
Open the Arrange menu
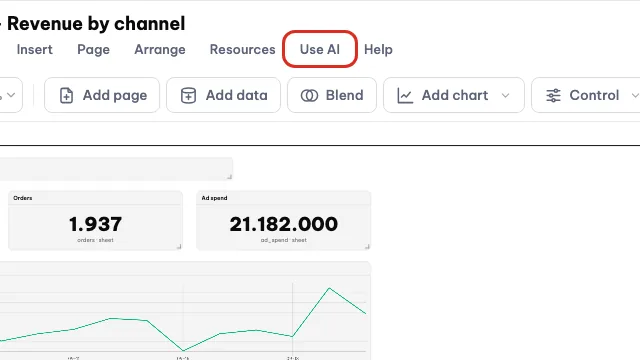(x=160, y=49)
